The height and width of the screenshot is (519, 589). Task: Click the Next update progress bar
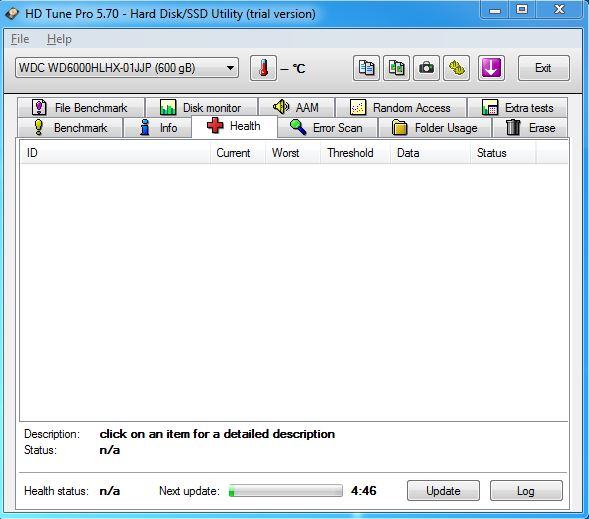coord(286,491)
